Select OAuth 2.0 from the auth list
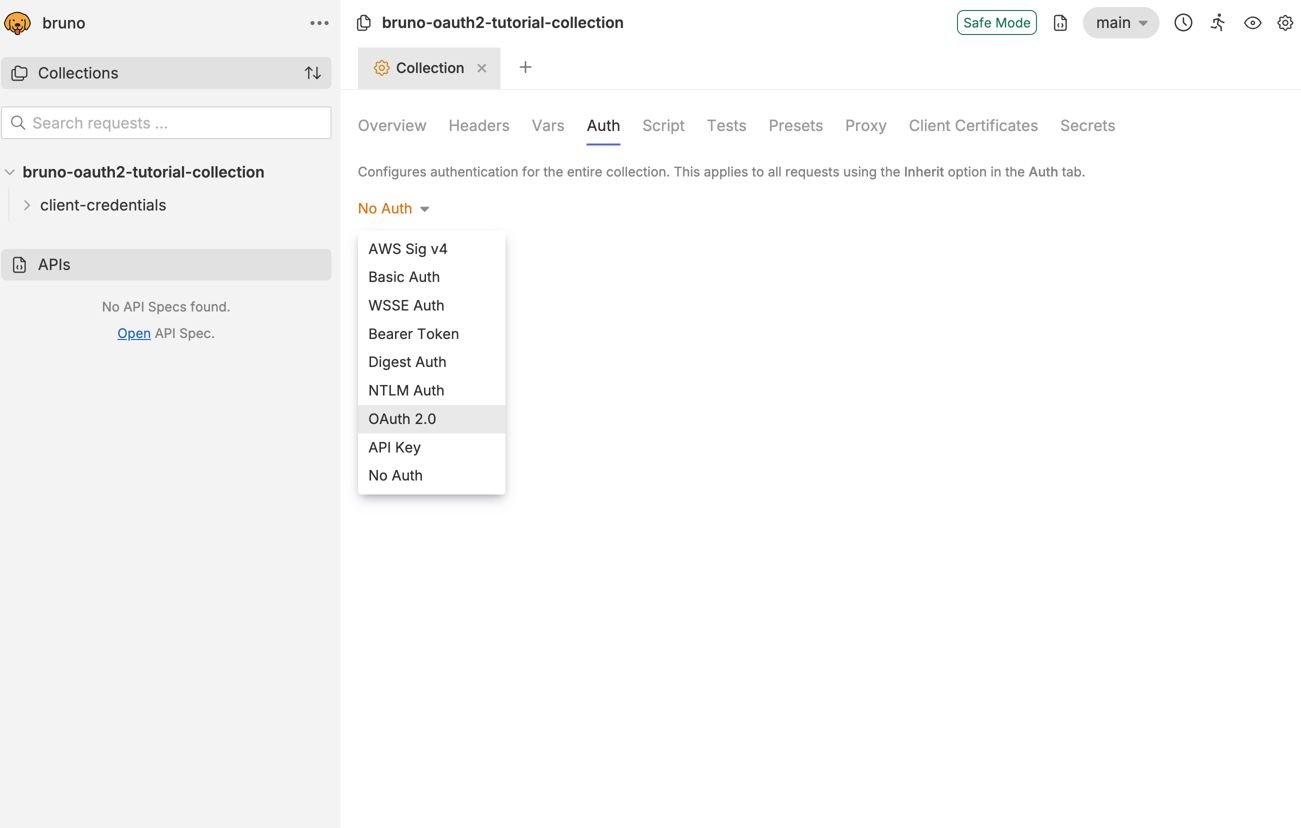The height and width of the screenshot is (828, 1301). point(402,418)
